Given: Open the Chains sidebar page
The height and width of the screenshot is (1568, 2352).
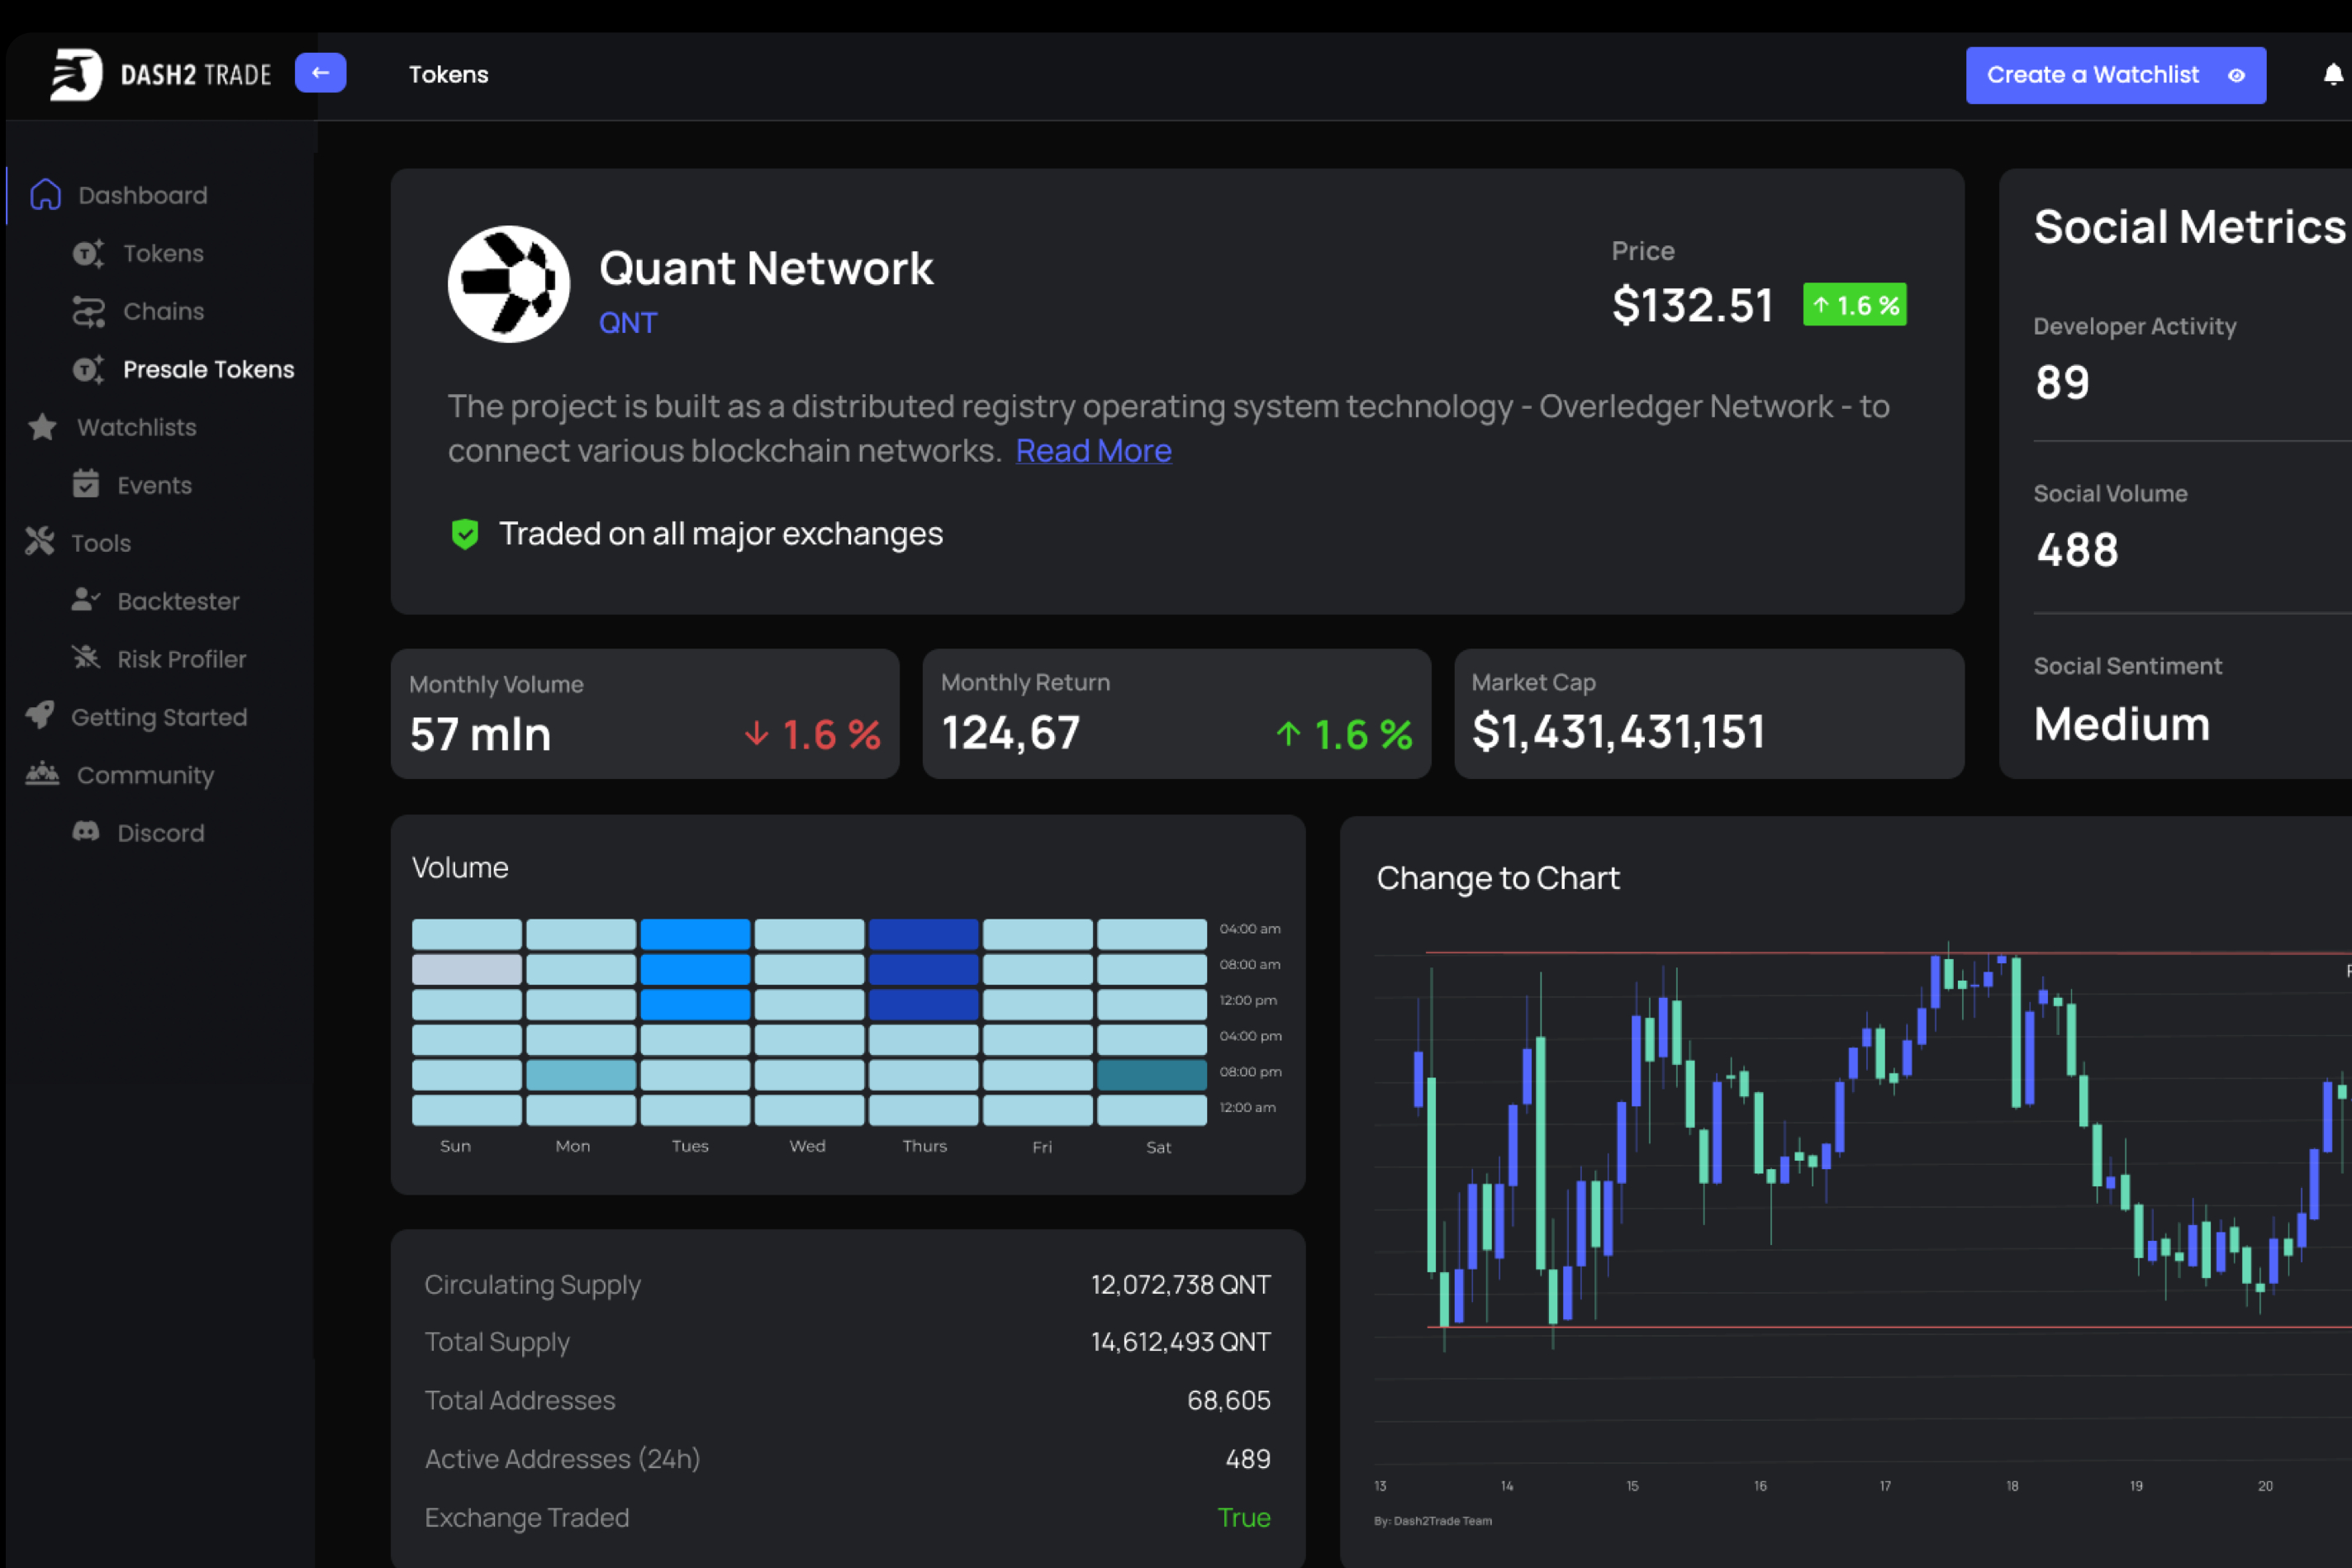Looking at the screenshot, I should (163, 311).
